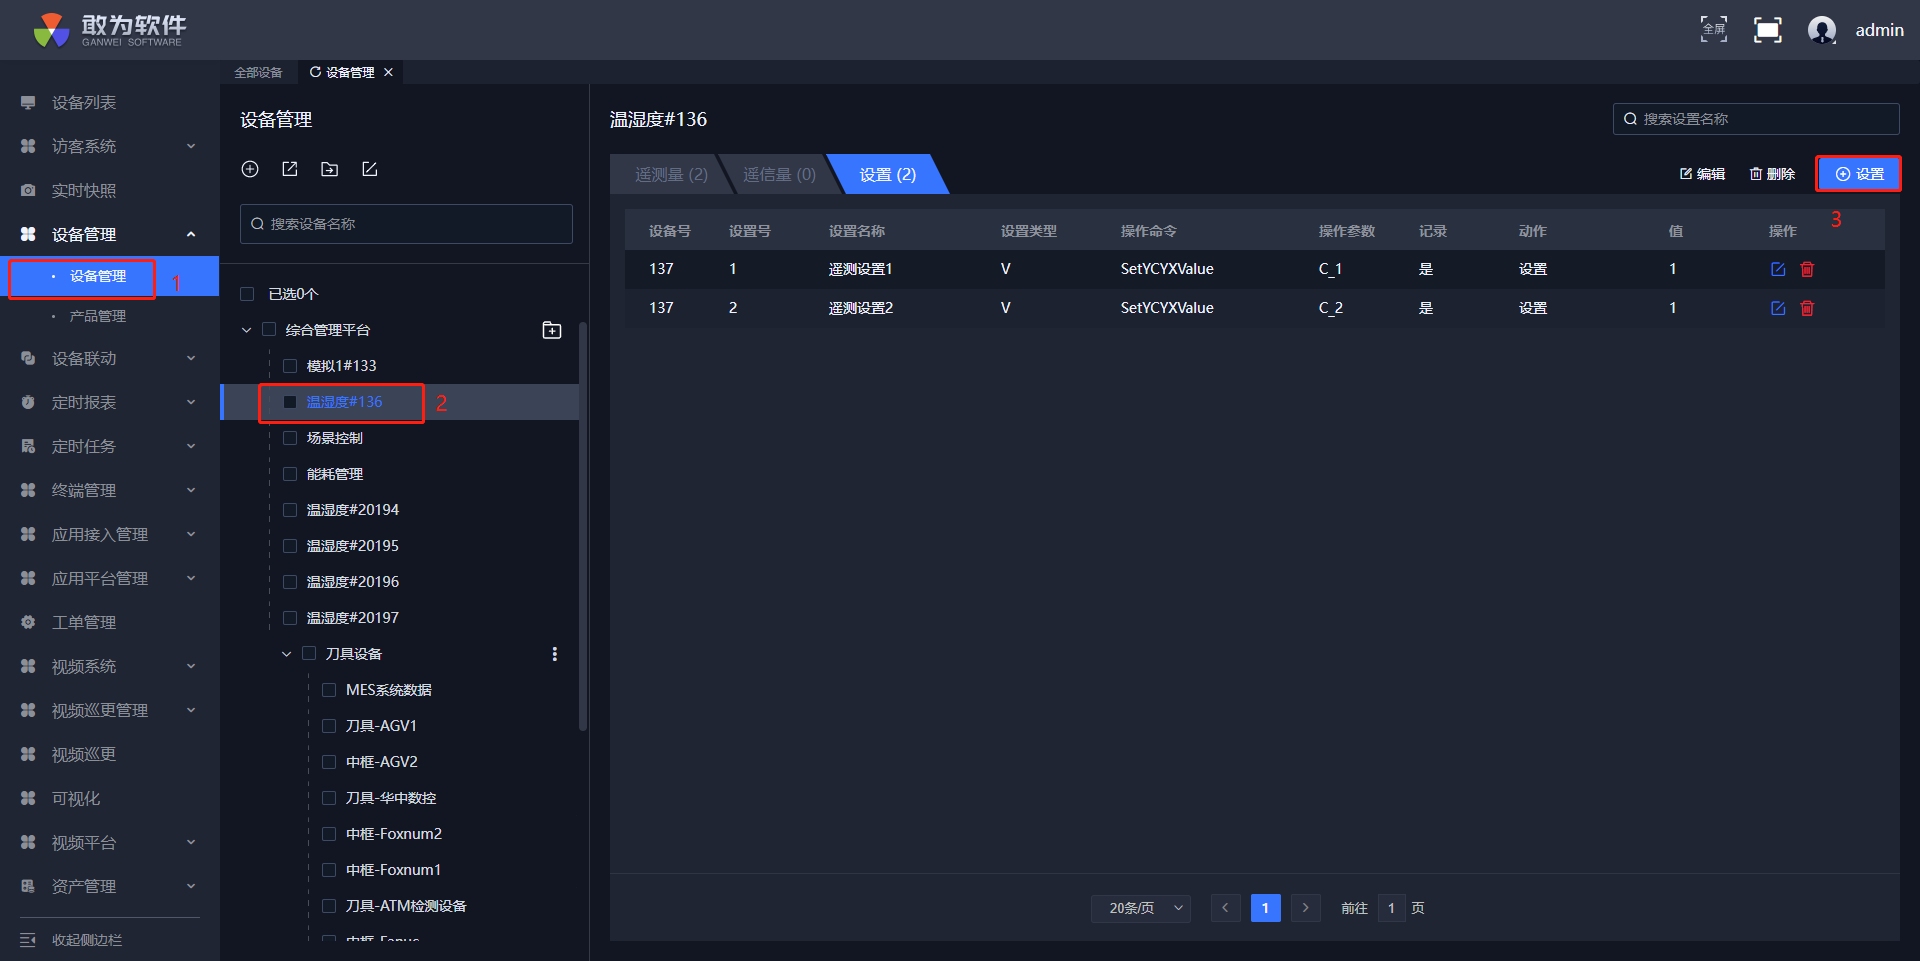Edit the 遥测设置2 row

[x=1778, y=308]
